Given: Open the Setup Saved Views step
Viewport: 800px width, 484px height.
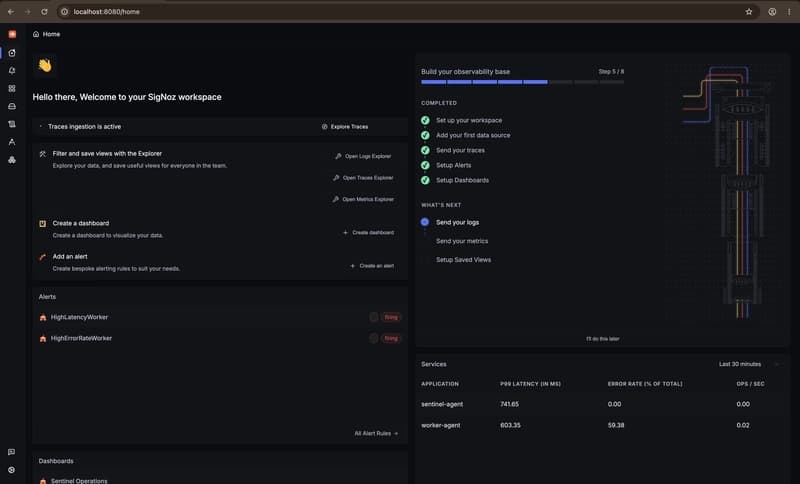Looking at the screenshot, I should [x=463, y=260].
